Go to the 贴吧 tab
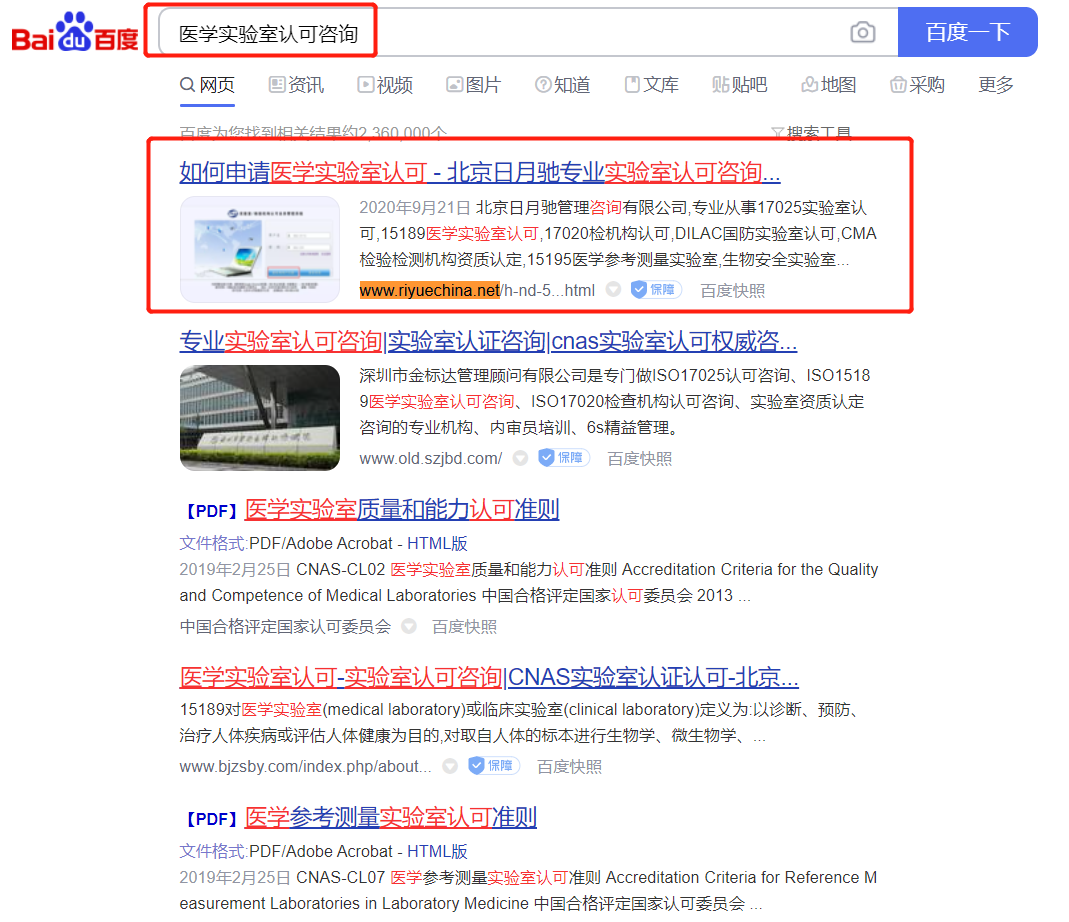This screenshot has width=1069, height=922. pyautogui.click(x=740, y=85)
